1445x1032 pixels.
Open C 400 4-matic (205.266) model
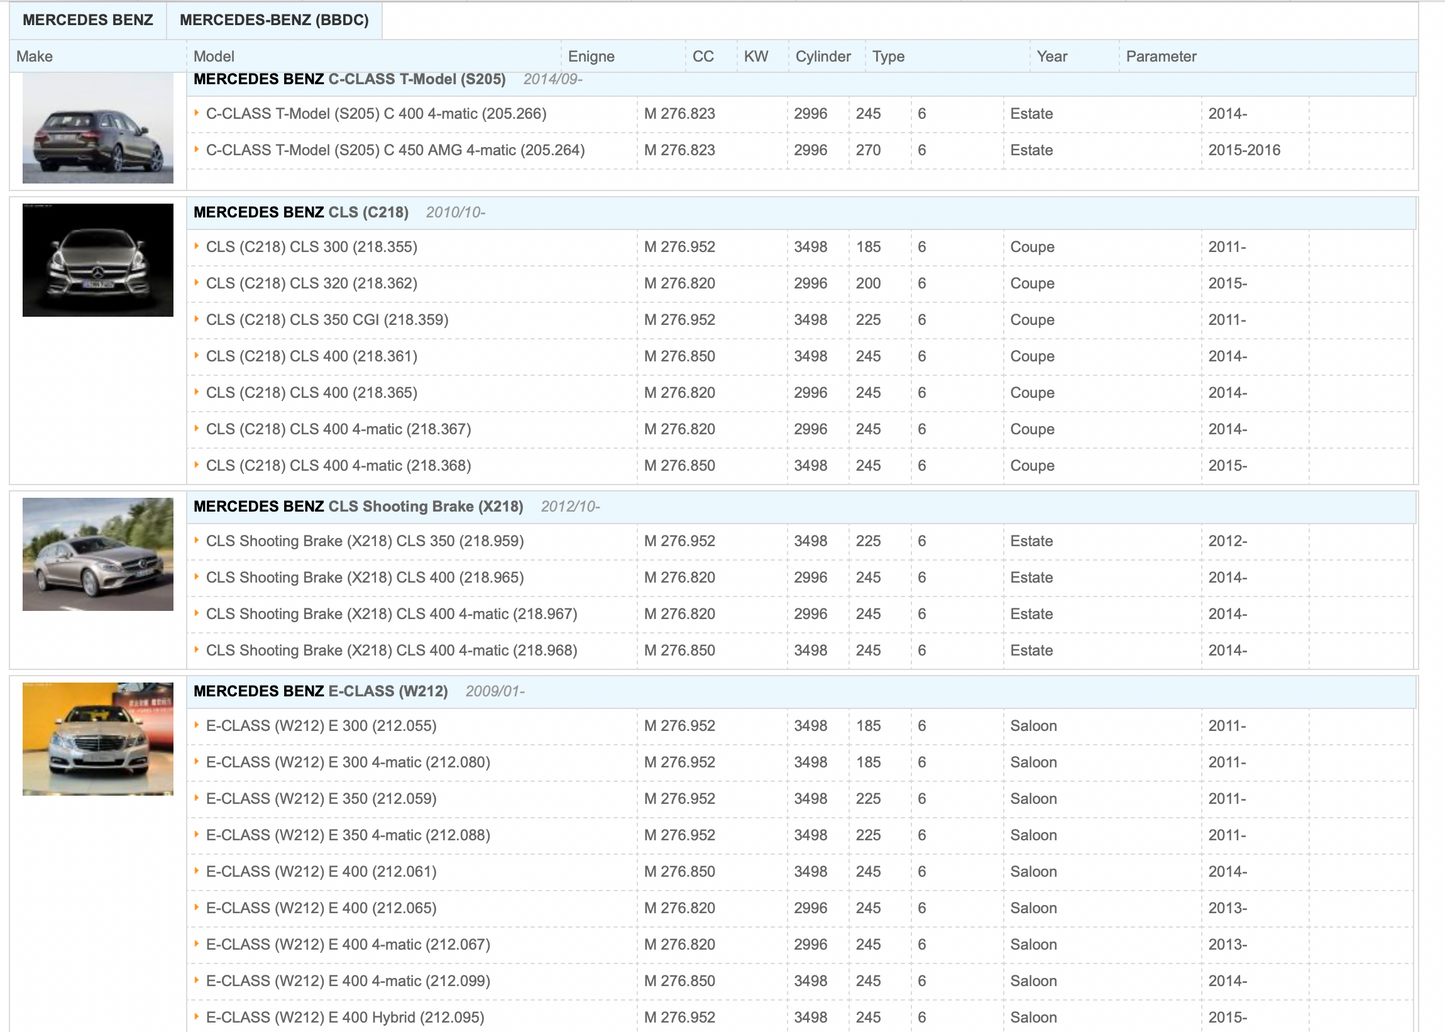pyautogui.click(x=376, y=114)
